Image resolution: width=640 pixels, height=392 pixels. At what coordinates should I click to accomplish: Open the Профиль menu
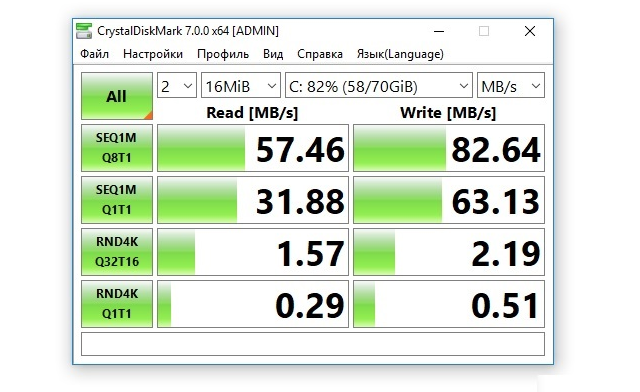(x=223, y=54)
